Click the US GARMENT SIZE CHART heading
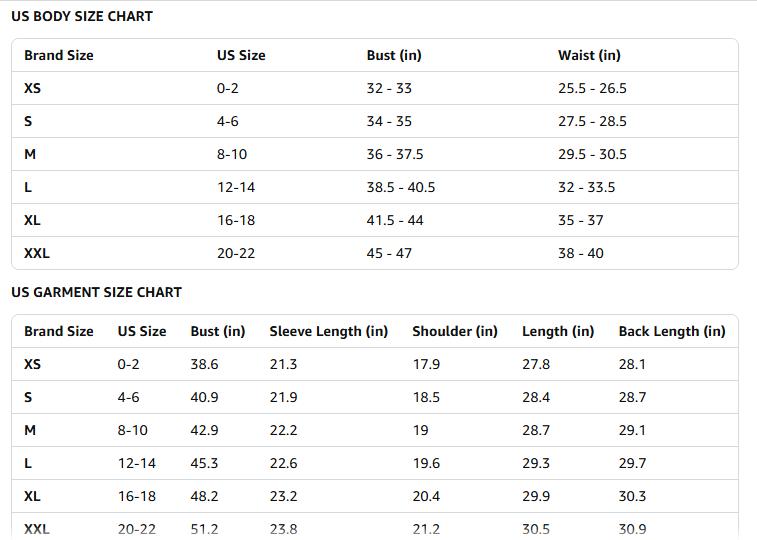 coord(96,292)
